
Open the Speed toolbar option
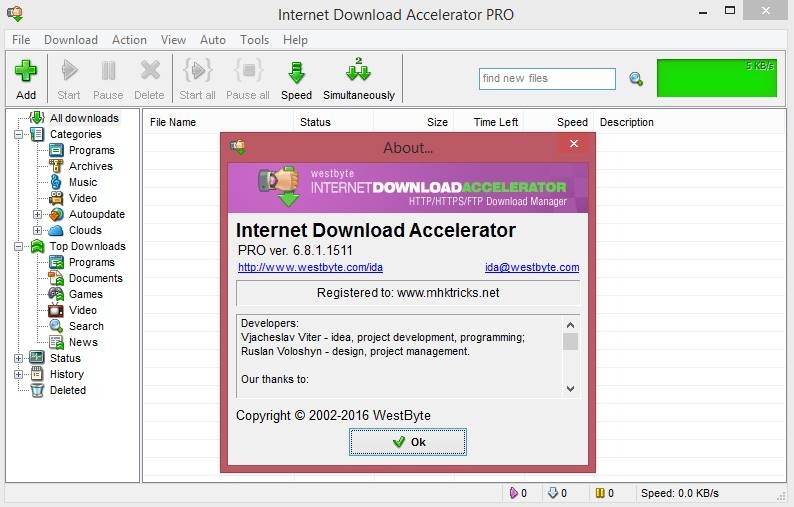coord(296,80)
